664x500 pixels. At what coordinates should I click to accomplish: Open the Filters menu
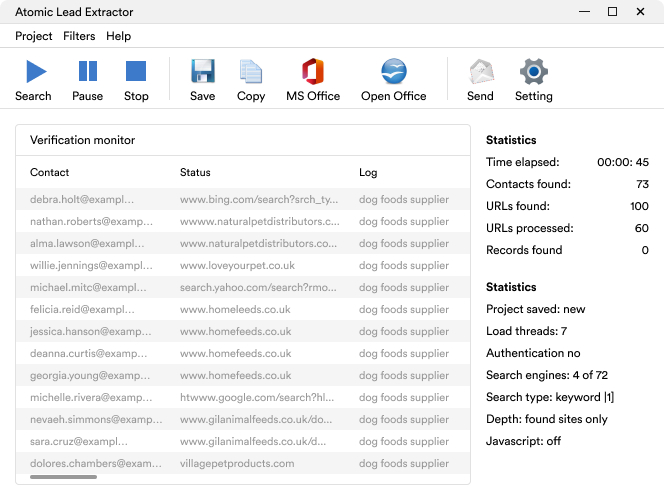coord(79,36)
